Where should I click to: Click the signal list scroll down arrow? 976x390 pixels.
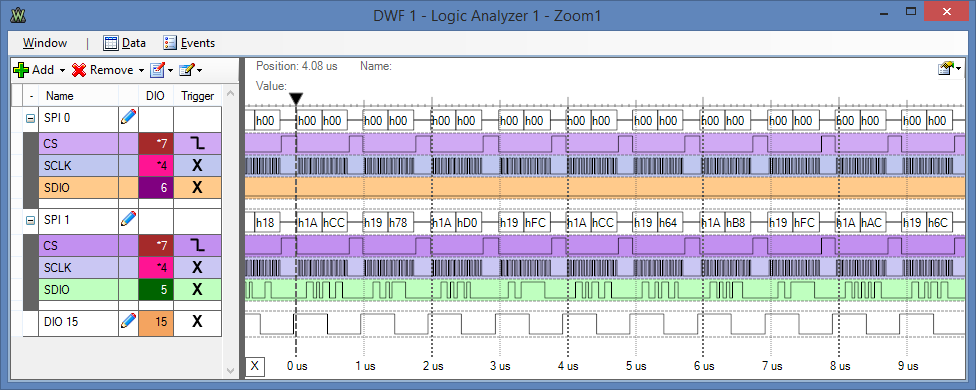point(230,371)
